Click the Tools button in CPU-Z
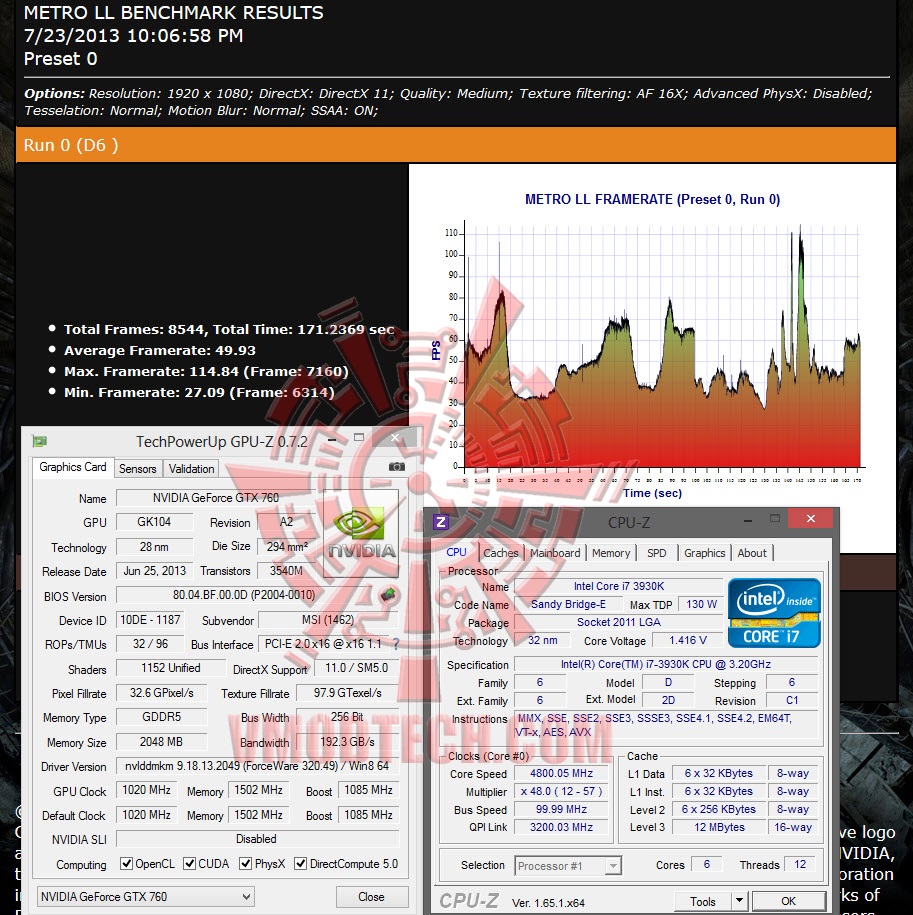This screenshot has width=913, height=915. coord(702,901)
